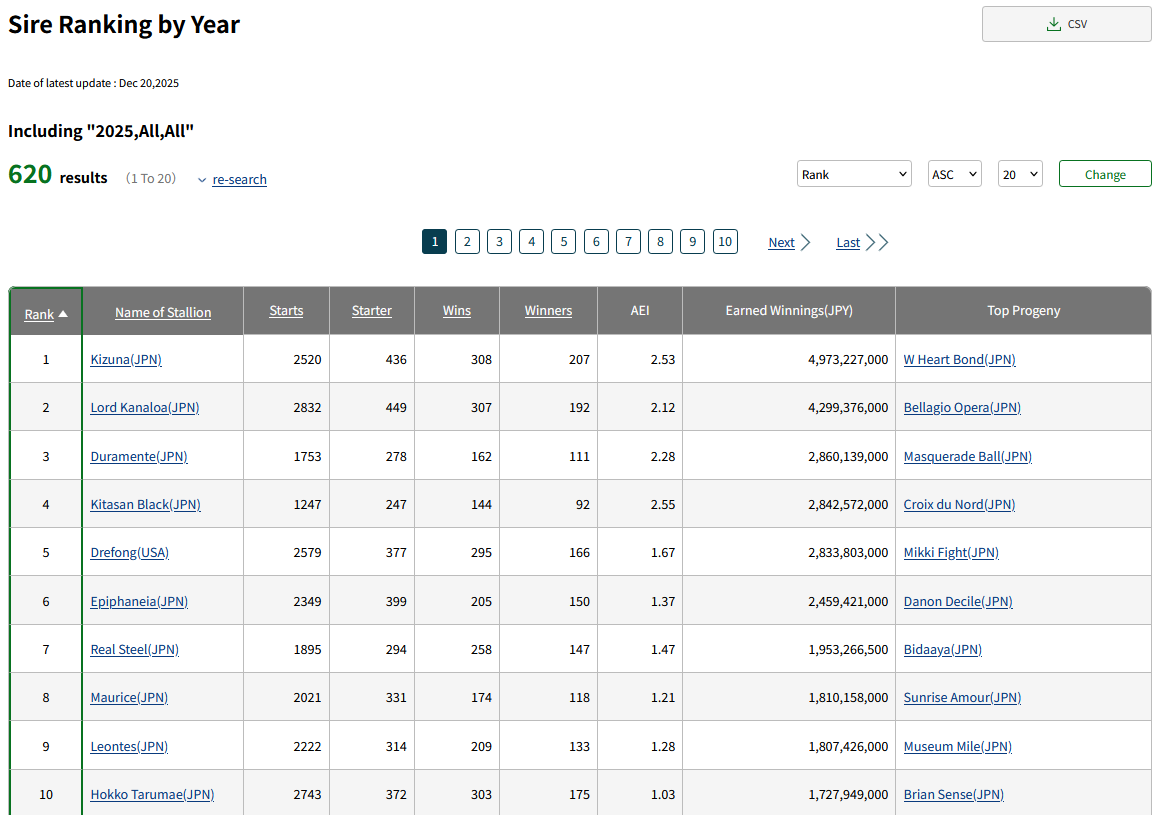Open progeny Croix du Nord(JPN) link
Screen dimensions: 1155x815
coord(959,505)
